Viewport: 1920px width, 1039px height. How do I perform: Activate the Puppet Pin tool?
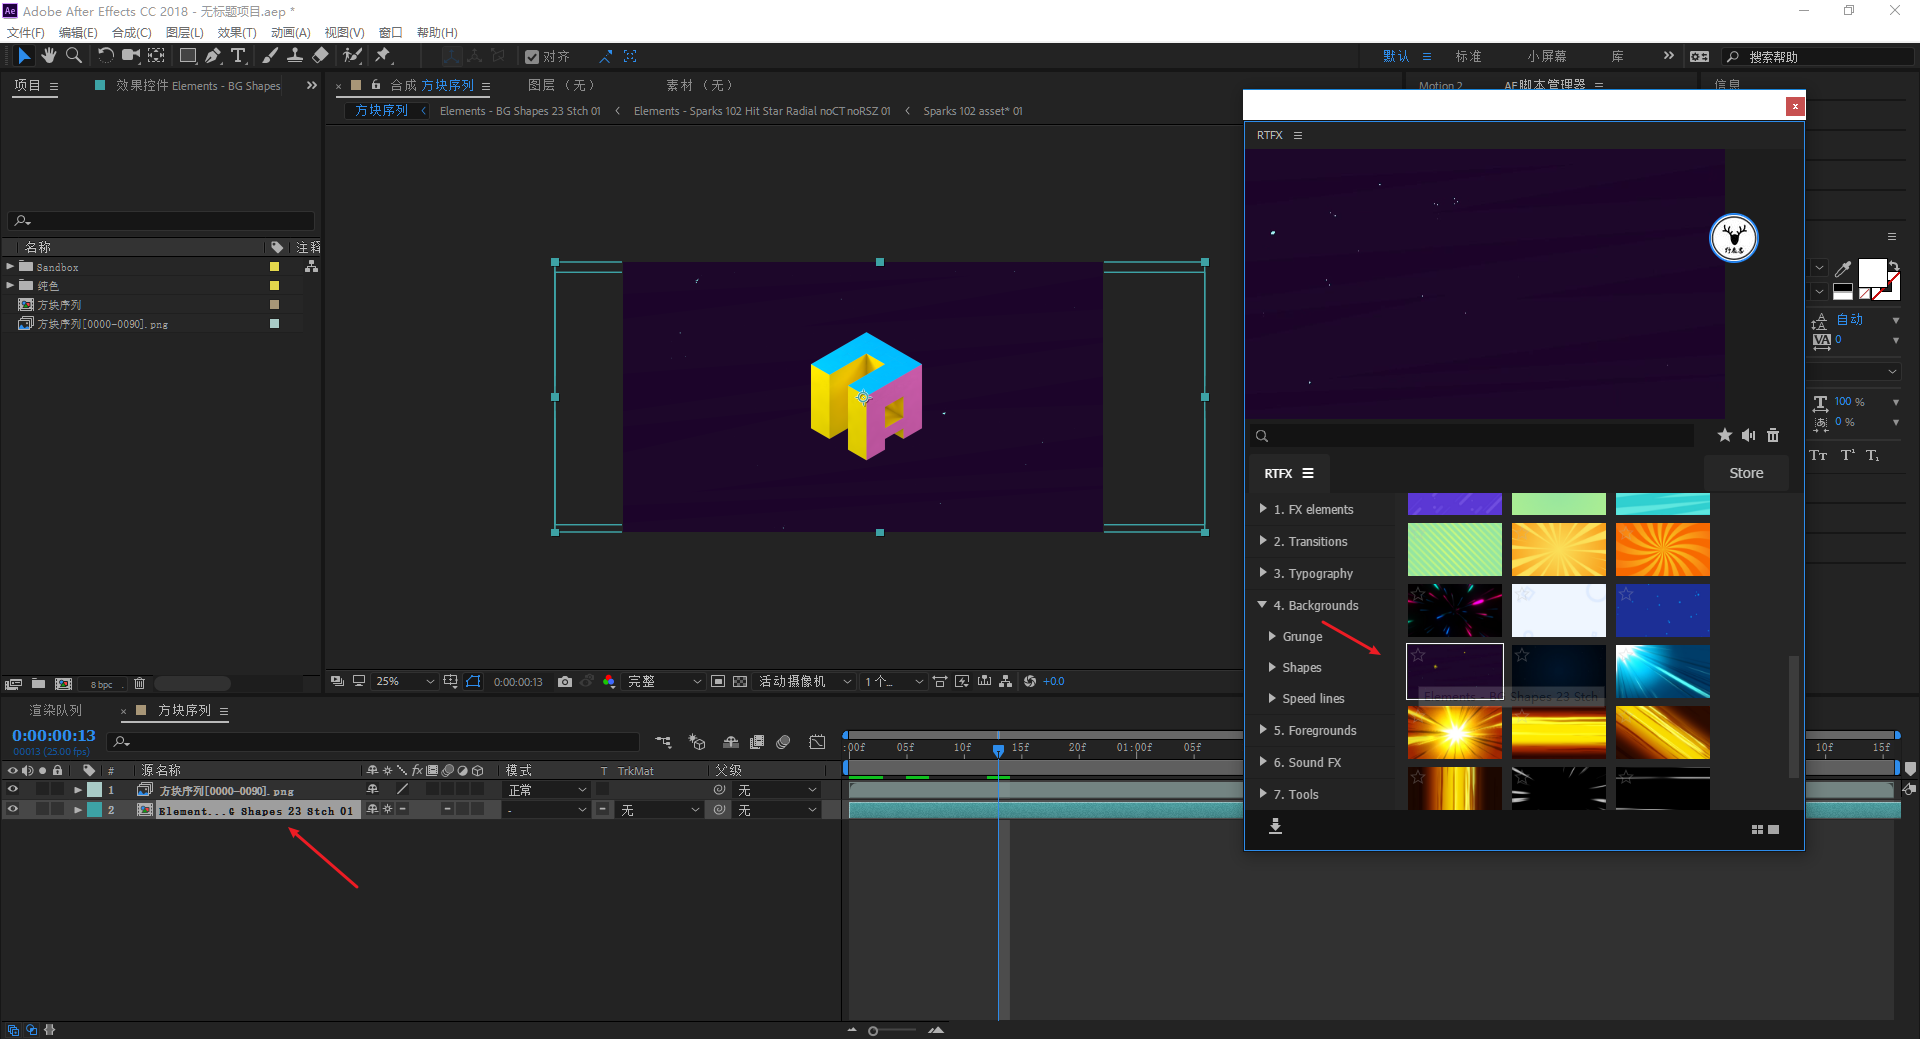coord(383,56)
